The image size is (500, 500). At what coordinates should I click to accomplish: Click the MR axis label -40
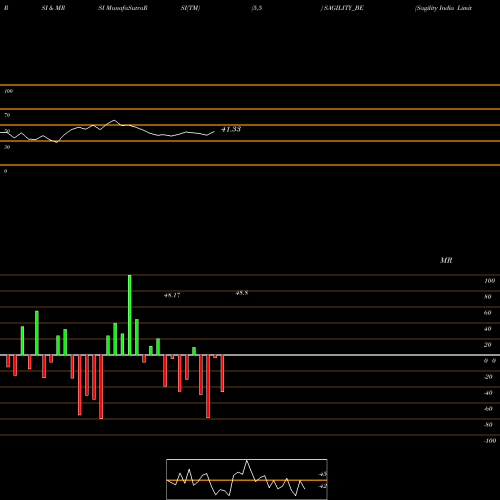tap(488, 393)
